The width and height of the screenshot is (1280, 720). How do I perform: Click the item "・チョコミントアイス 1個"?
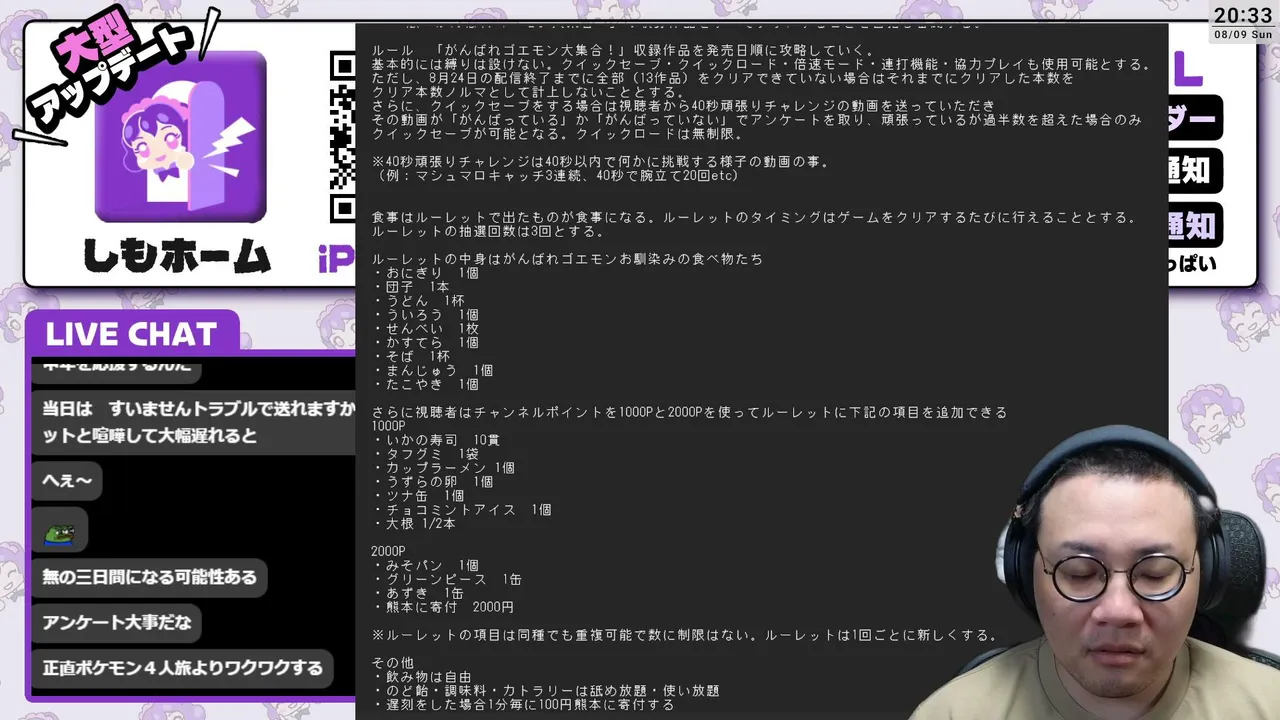point(461,510)
